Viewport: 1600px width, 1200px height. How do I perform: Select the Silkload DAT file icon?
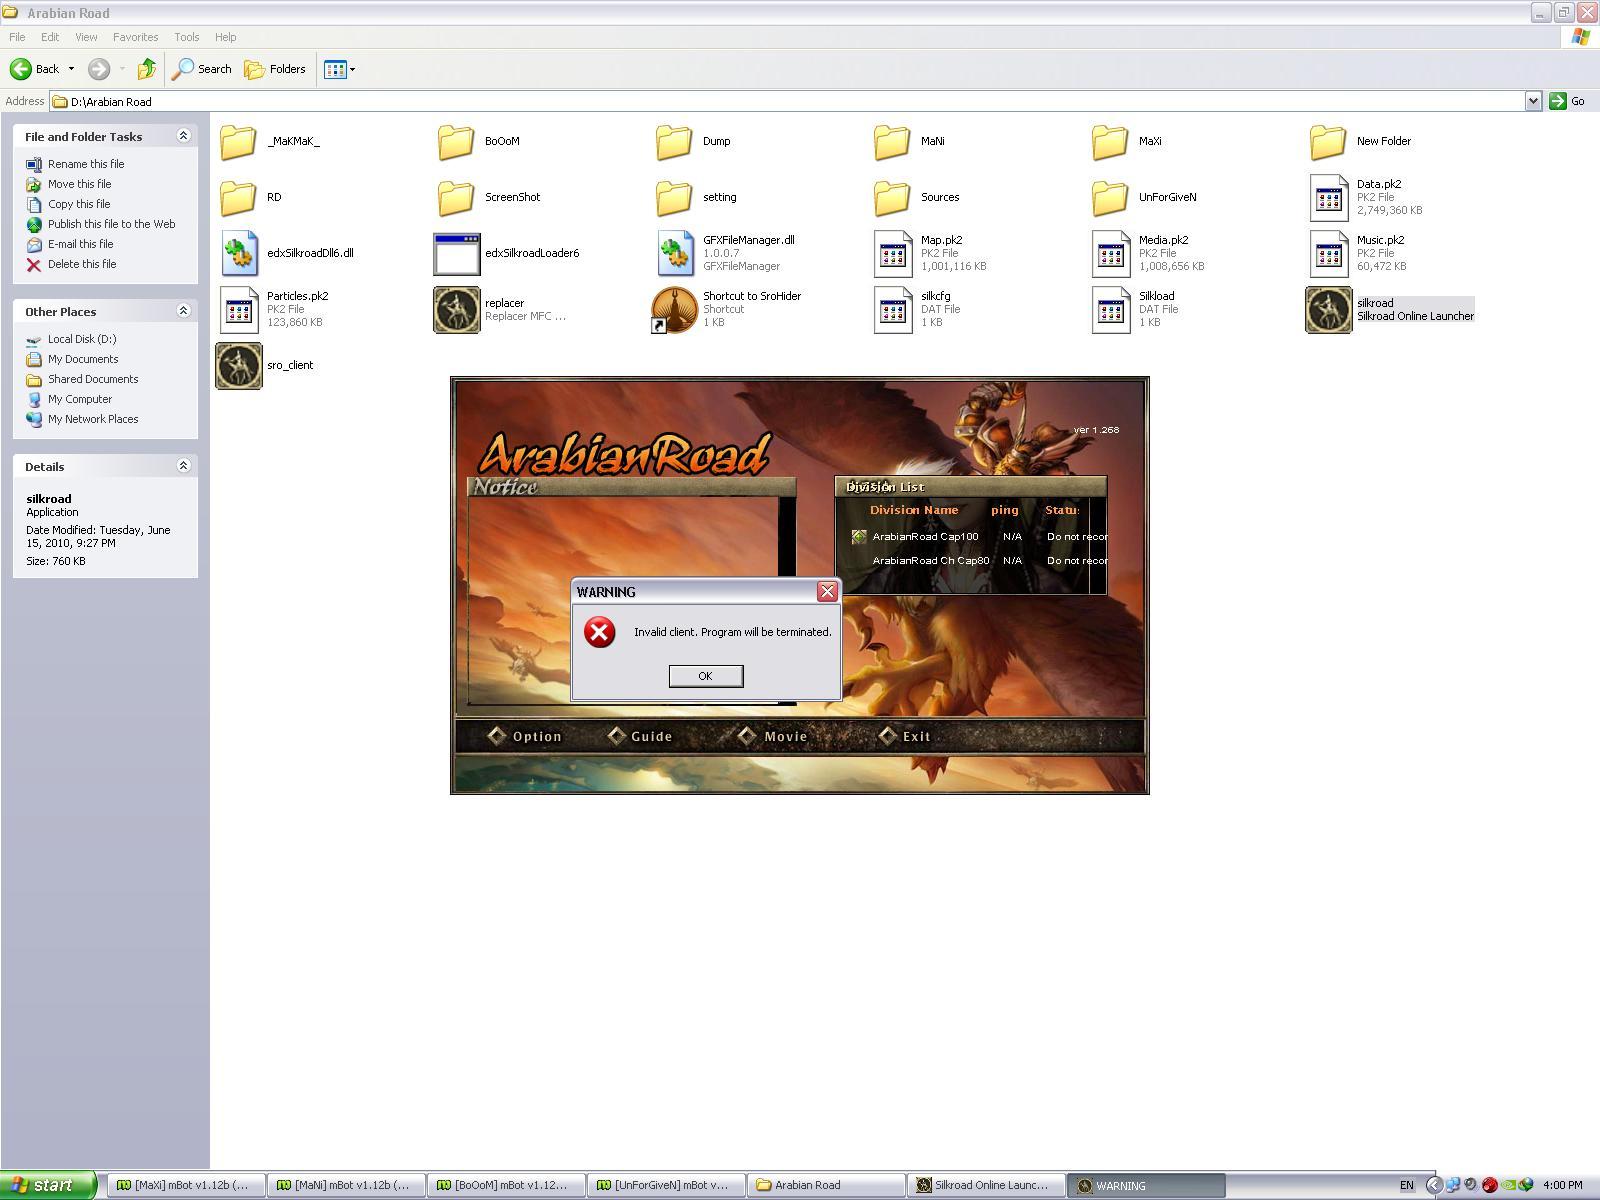point(1110,310)
